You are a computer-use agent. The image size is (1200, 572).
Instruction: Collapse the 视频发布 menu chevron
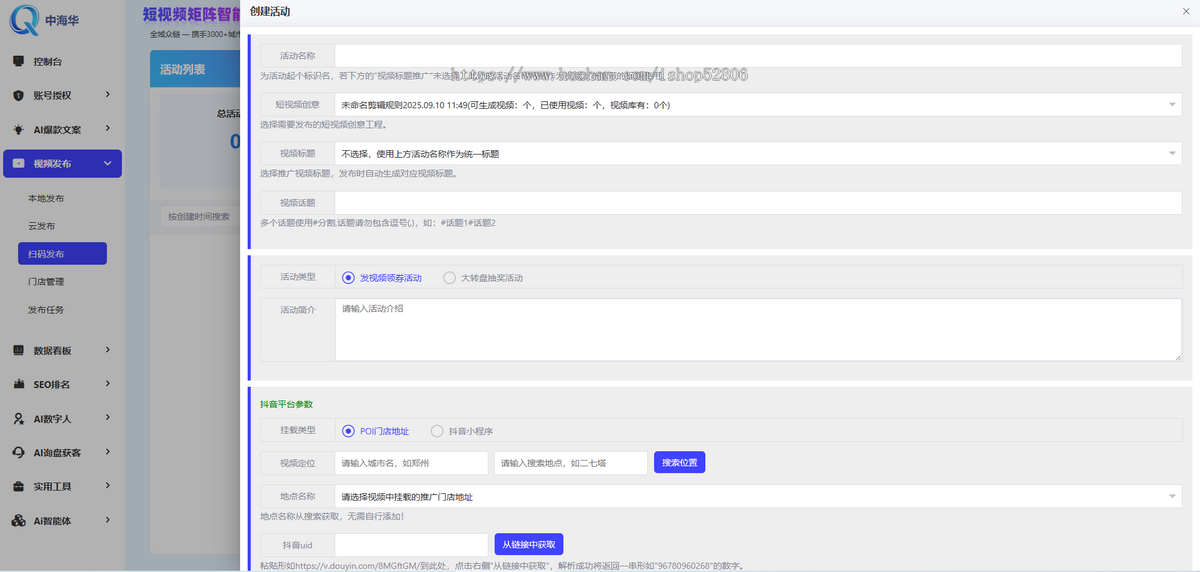click(107, 163)
